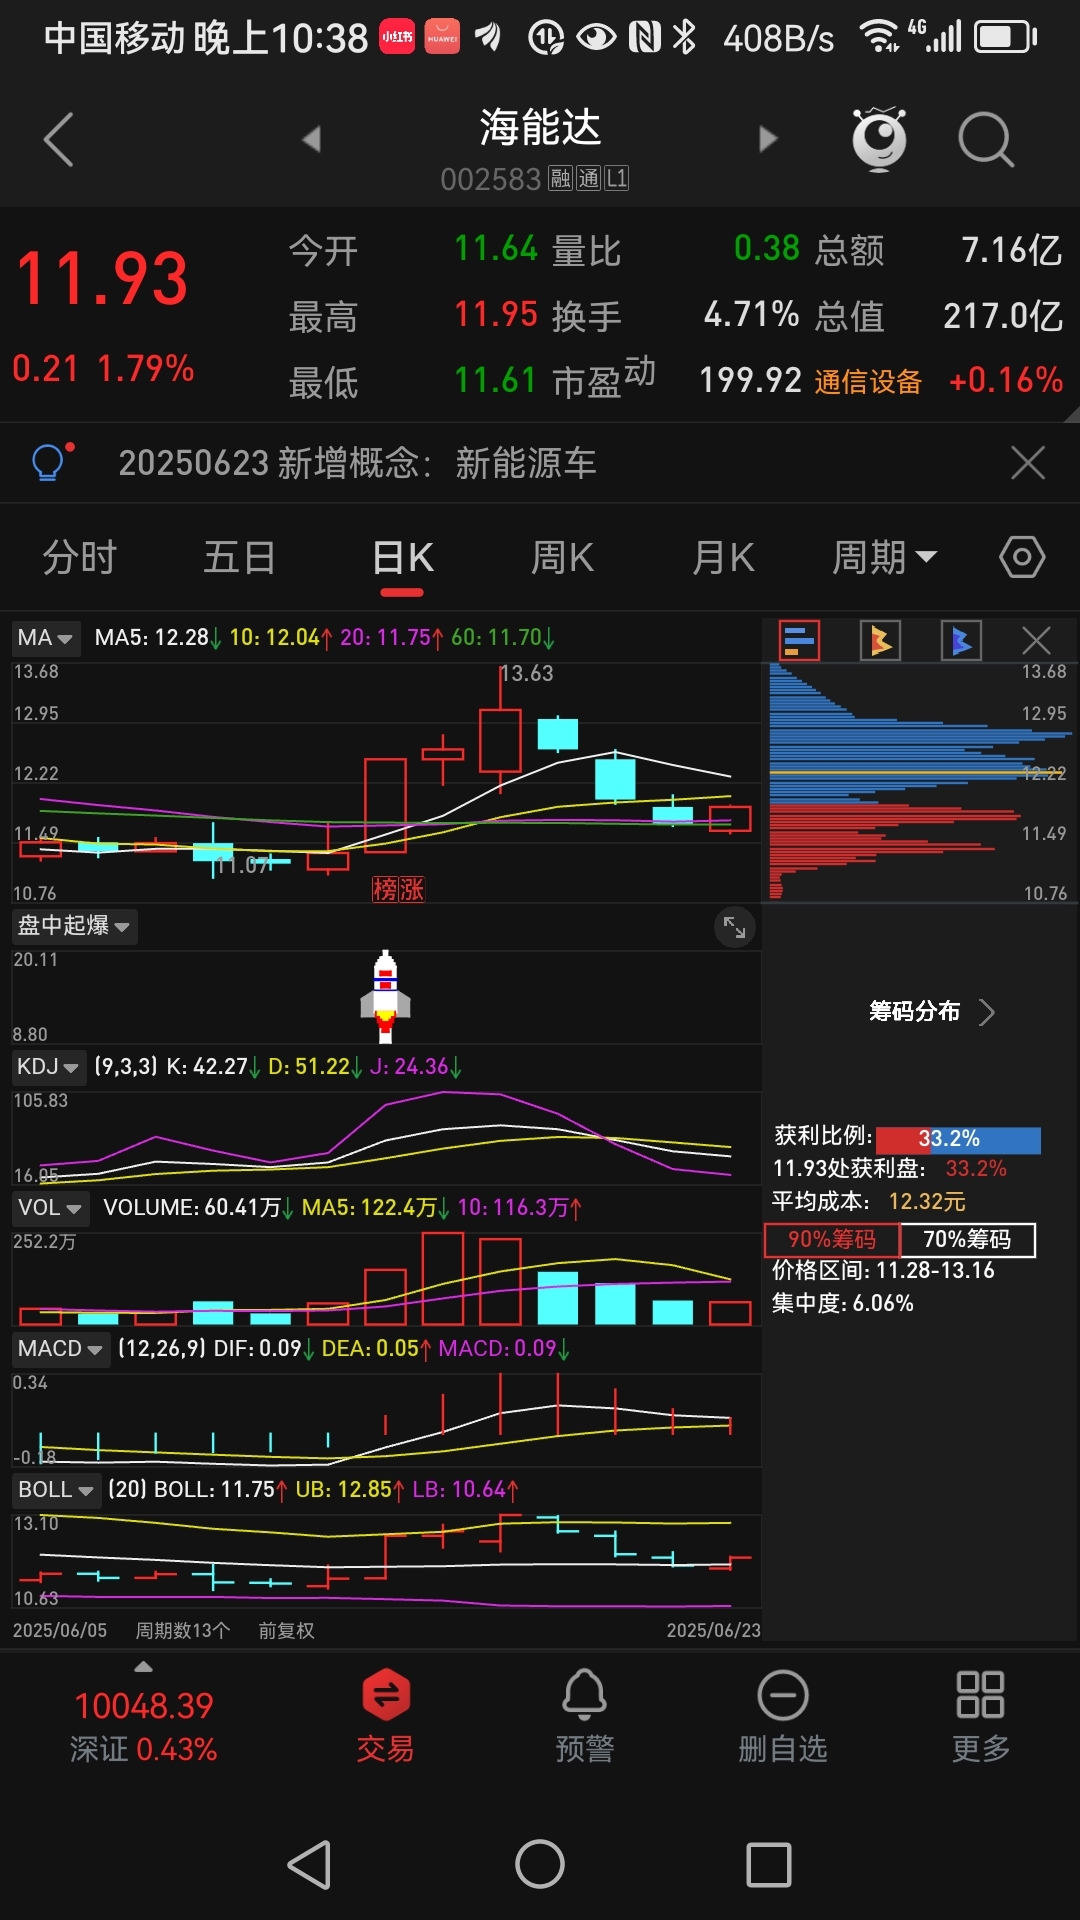Close the chip distribution panel

(x=1036, y=640)
